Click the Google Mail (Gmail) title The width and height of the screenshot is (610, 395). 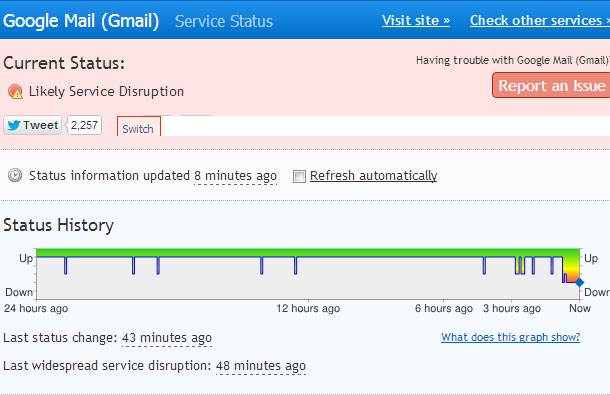click(x=81, y=21)
